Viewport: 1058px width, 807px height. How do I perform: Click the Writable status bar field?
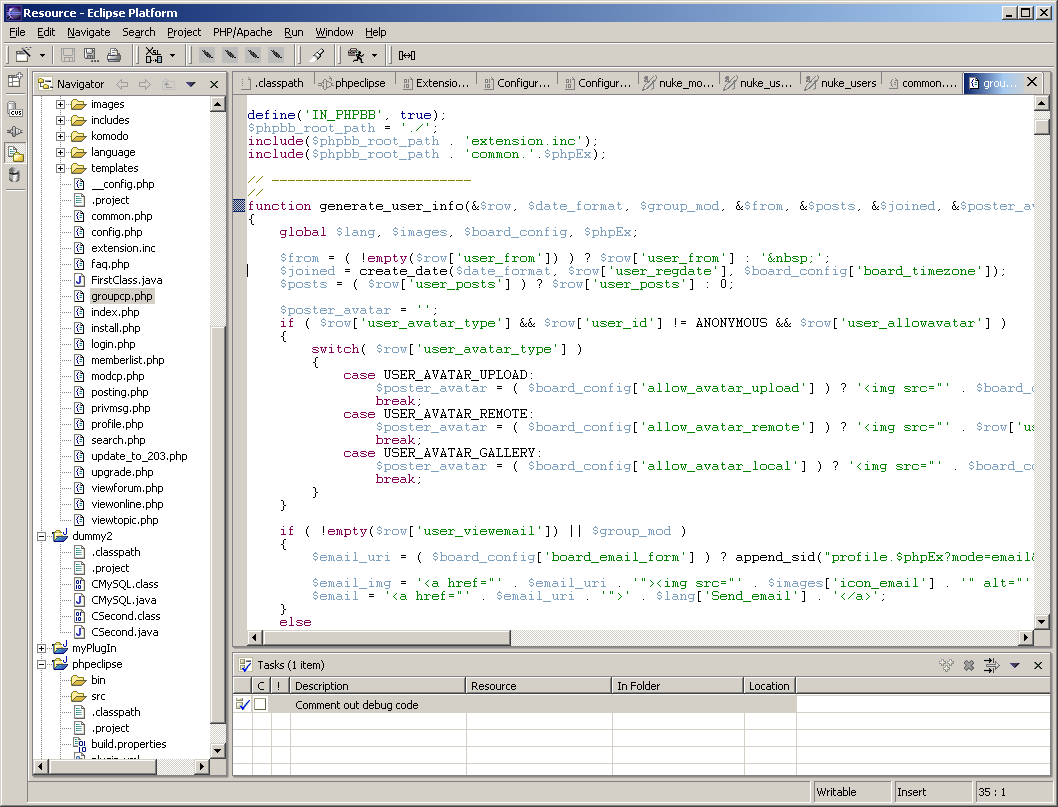[x=851, y=792]
